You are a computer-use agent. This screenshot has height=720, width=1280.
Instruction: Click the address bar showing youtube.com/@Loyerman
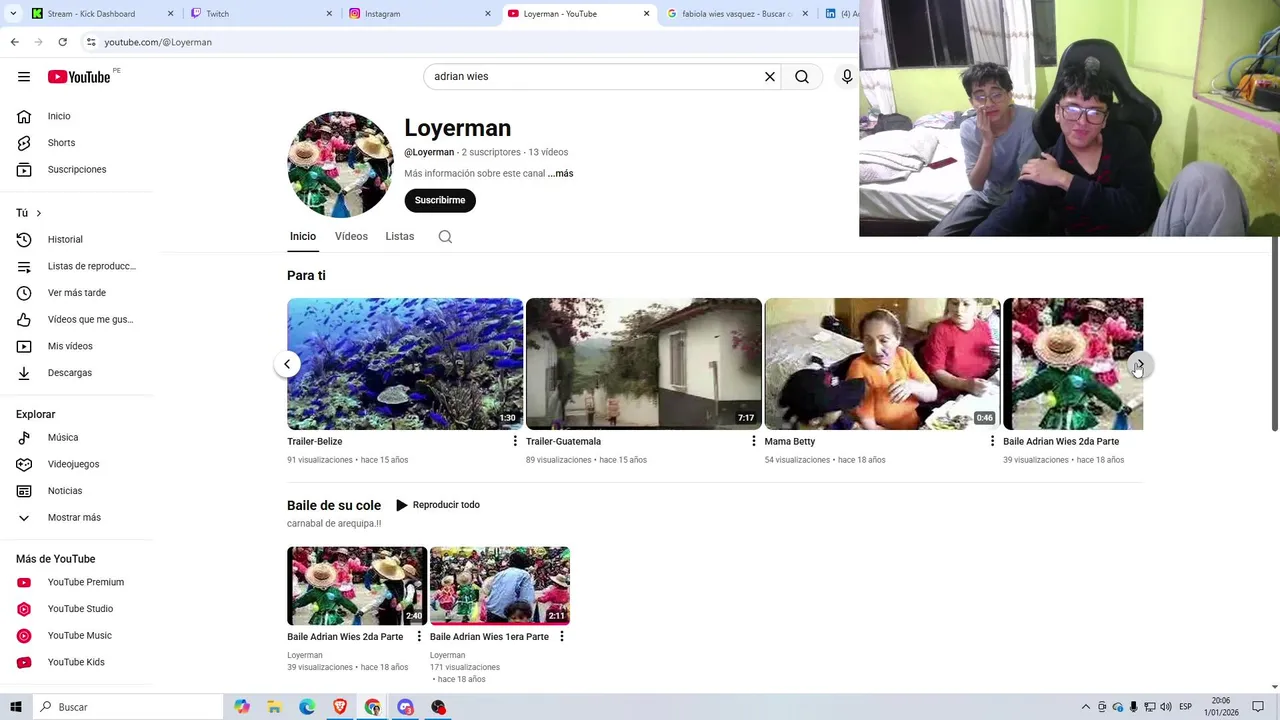pos(158,42)
